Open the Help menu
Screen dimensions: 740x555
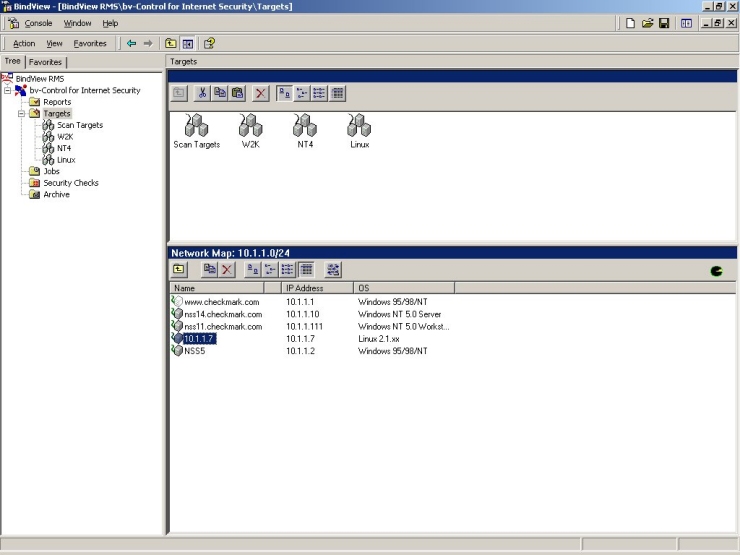tap(110, 23)
